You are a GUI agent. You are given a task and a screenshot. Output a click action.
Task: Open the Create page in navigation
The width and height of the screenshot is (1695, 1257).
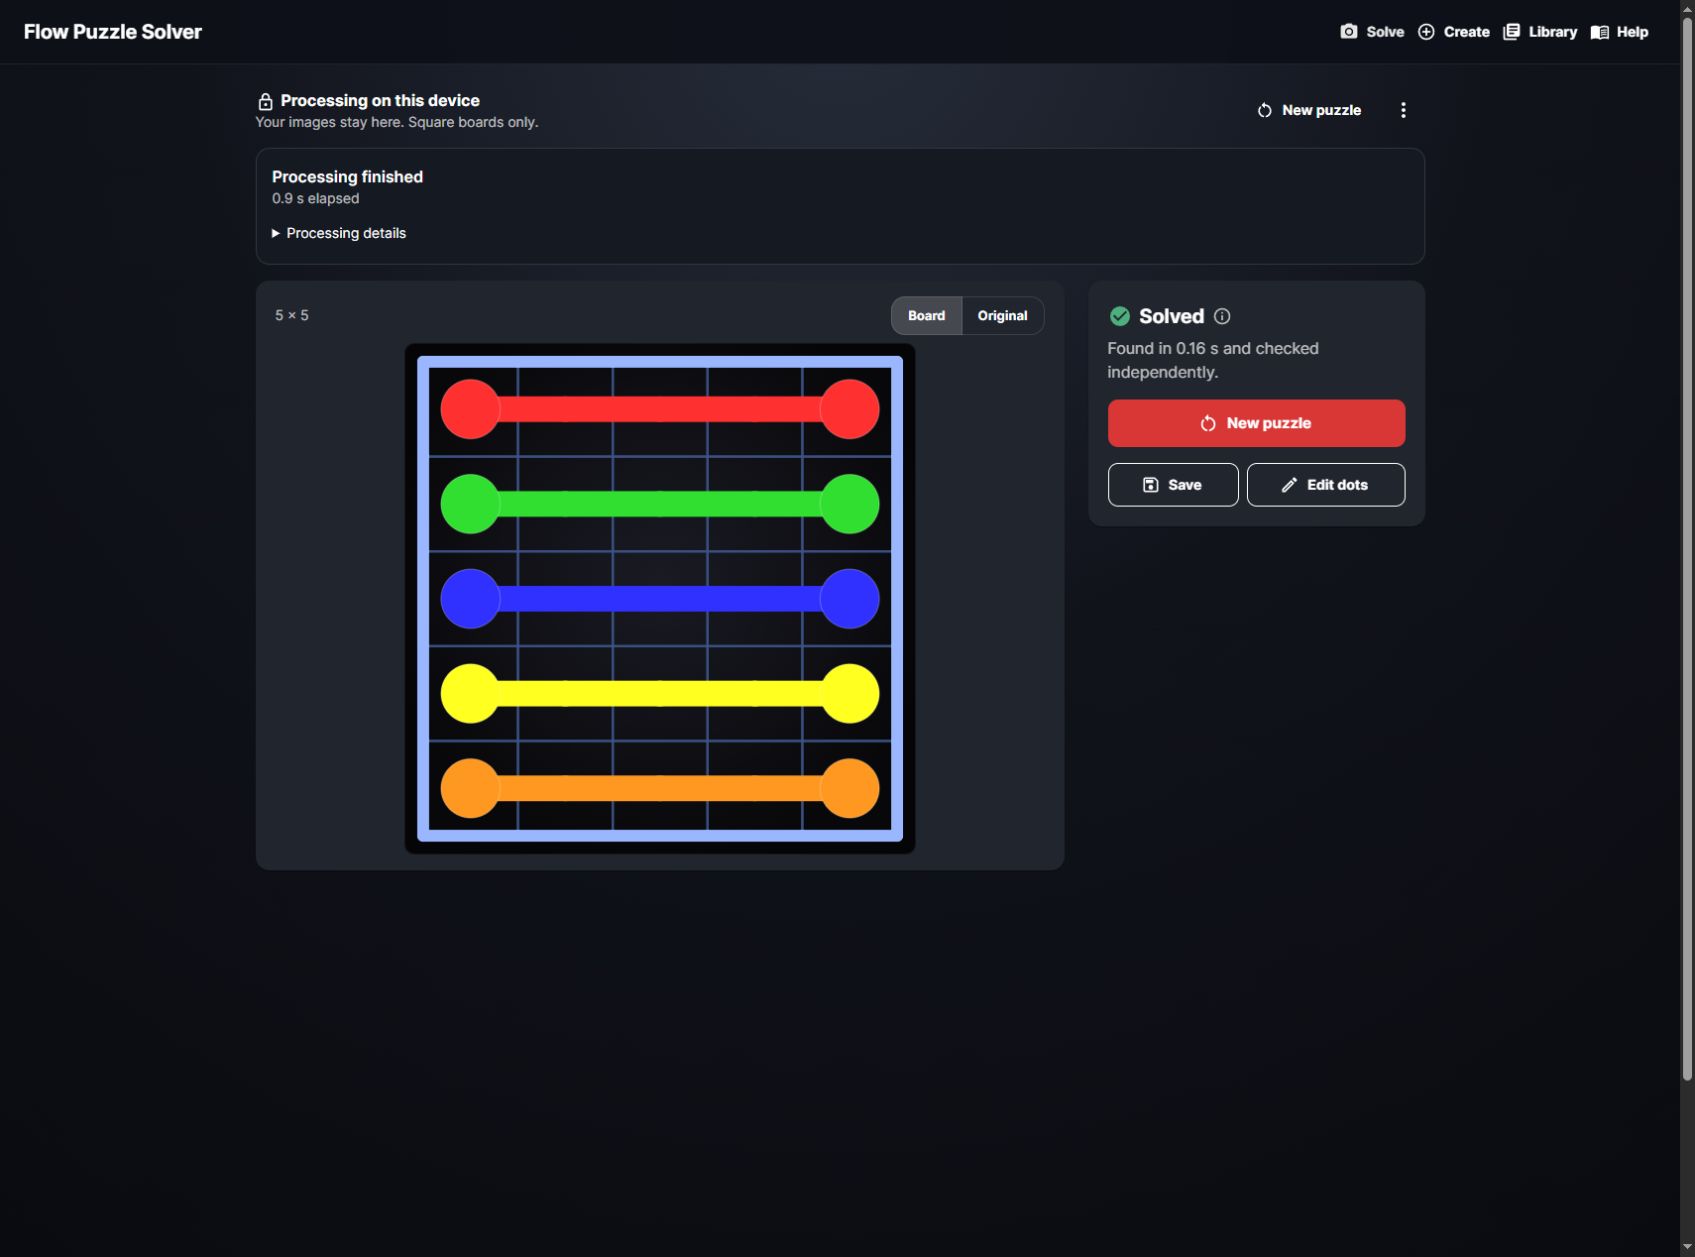(x=1453, y=32)
